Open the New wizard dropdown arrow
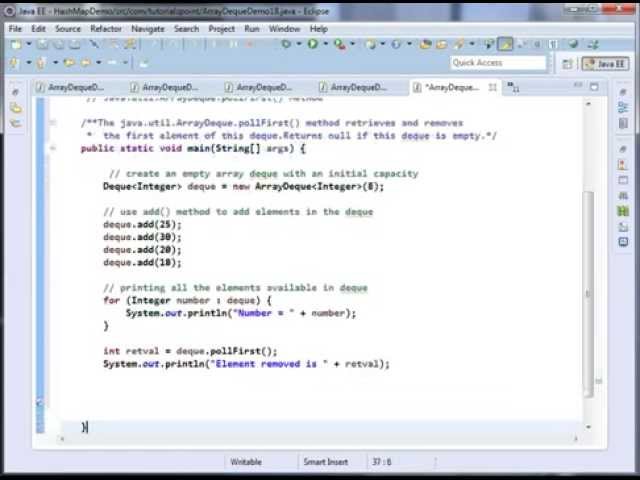Image resolution: width=640 pixels, height=480 pixels. (29, 44)
